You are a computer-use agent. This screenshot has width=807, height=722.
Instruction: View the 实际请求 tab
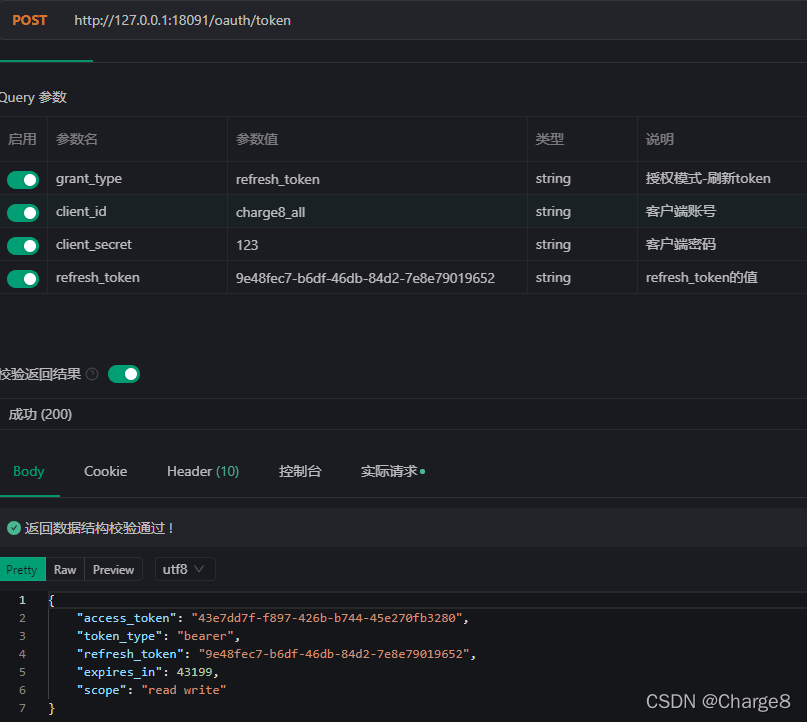click(391, 471)
